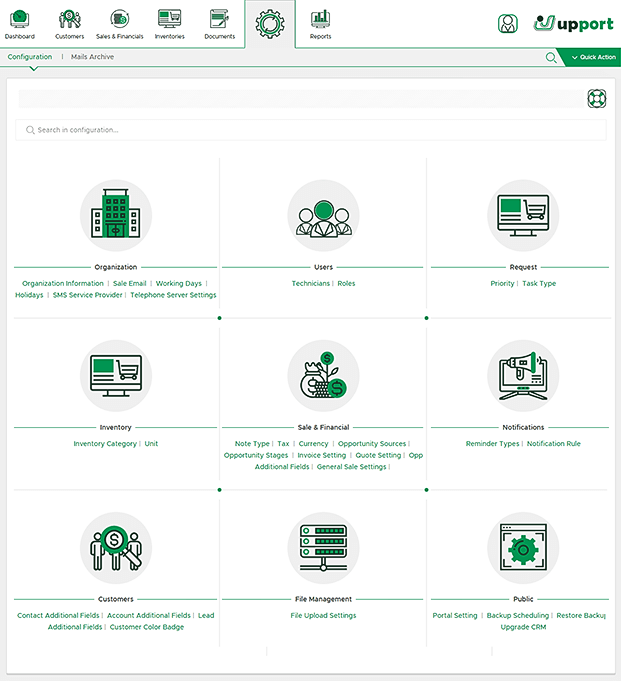Click the lifebuoy help icon
The height and width of the screenshot is (681, 621).
[597, 99]
